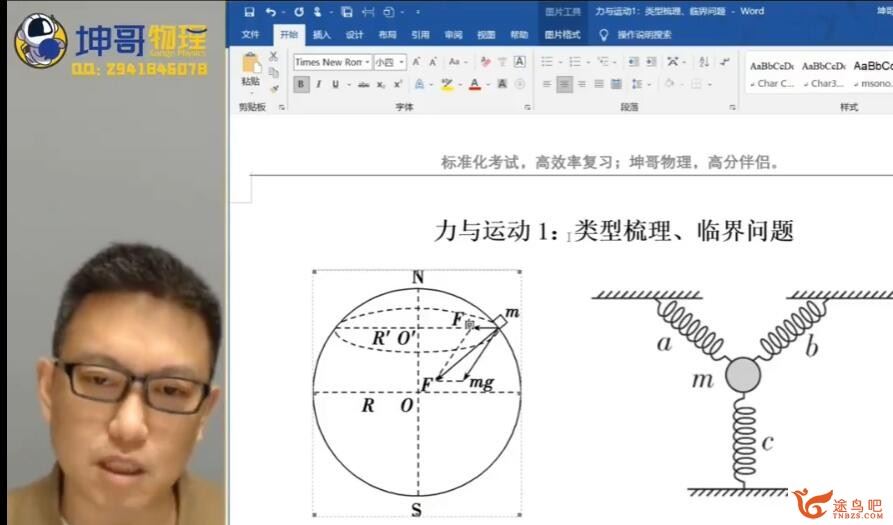Open the 布局 Layout tab
This screenshot has height=525, width=893.
[x=387, y=35]
